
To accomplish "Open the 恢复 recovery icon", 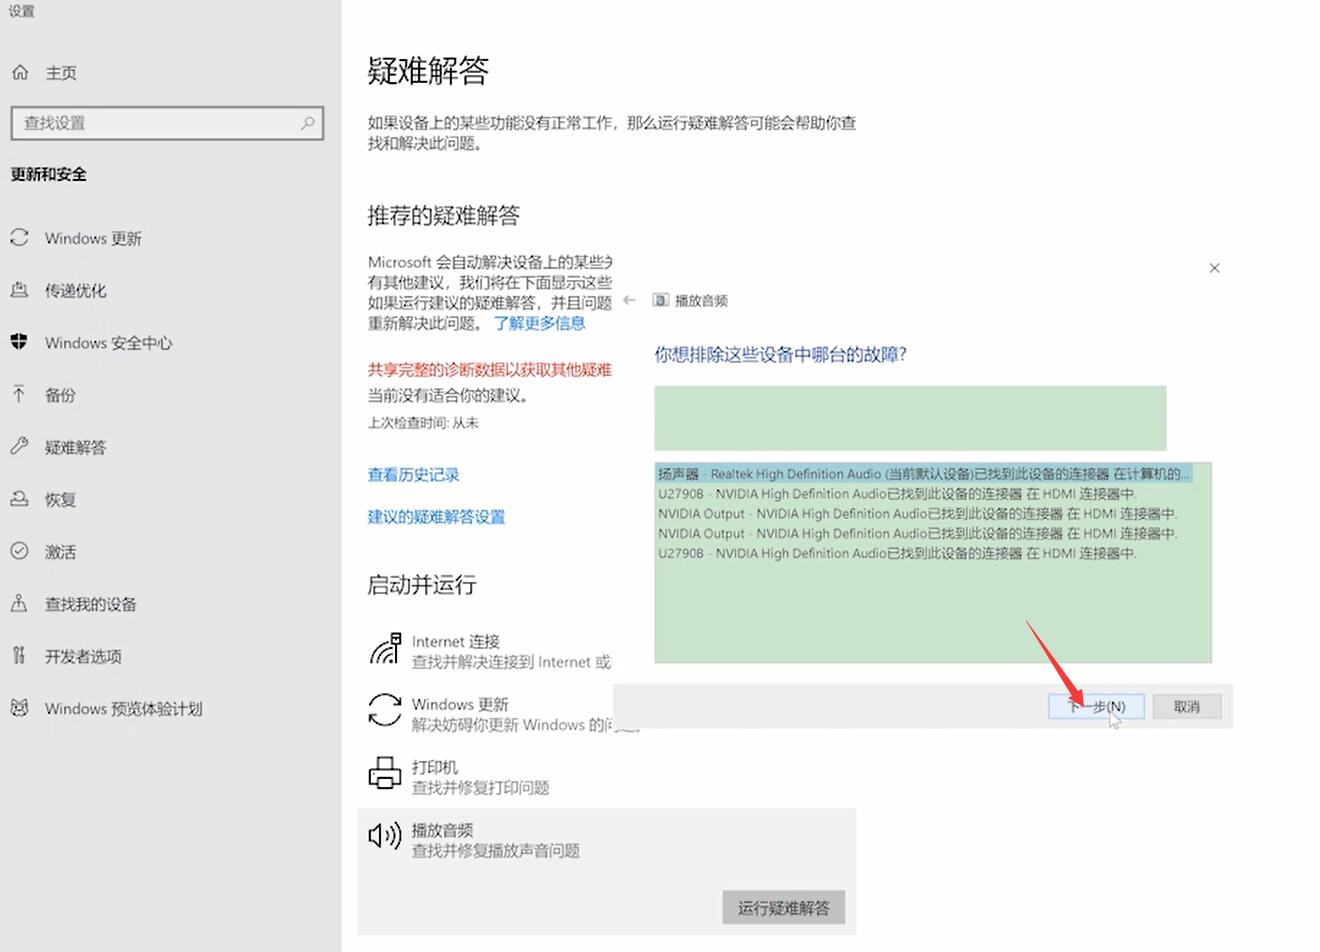I will [19, 499].
